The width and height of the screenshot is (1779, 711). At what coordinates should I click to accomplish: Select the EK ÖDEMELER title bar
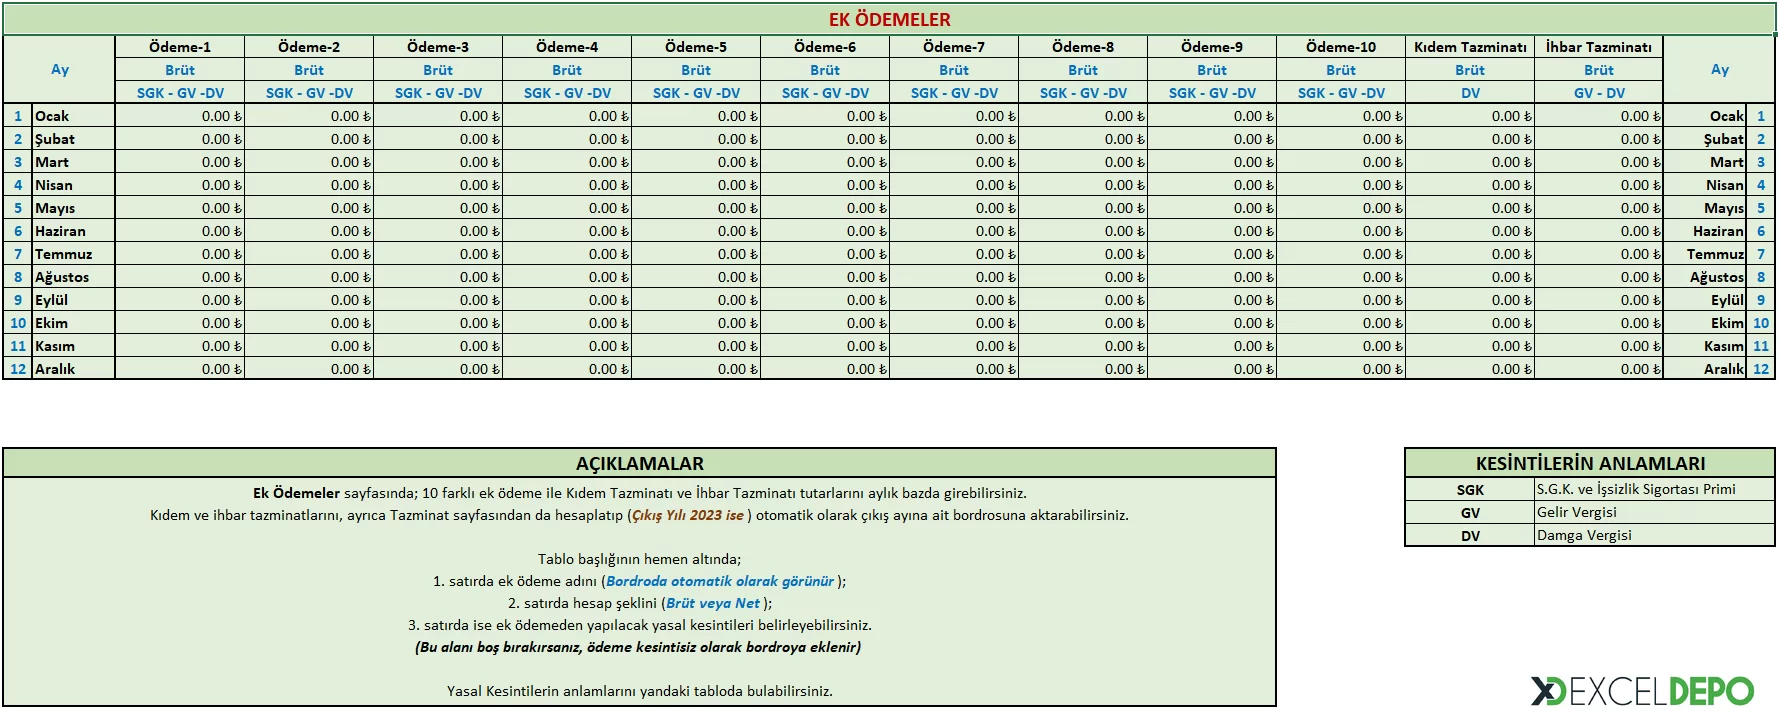pyautogui.click(x=889, y=19)
